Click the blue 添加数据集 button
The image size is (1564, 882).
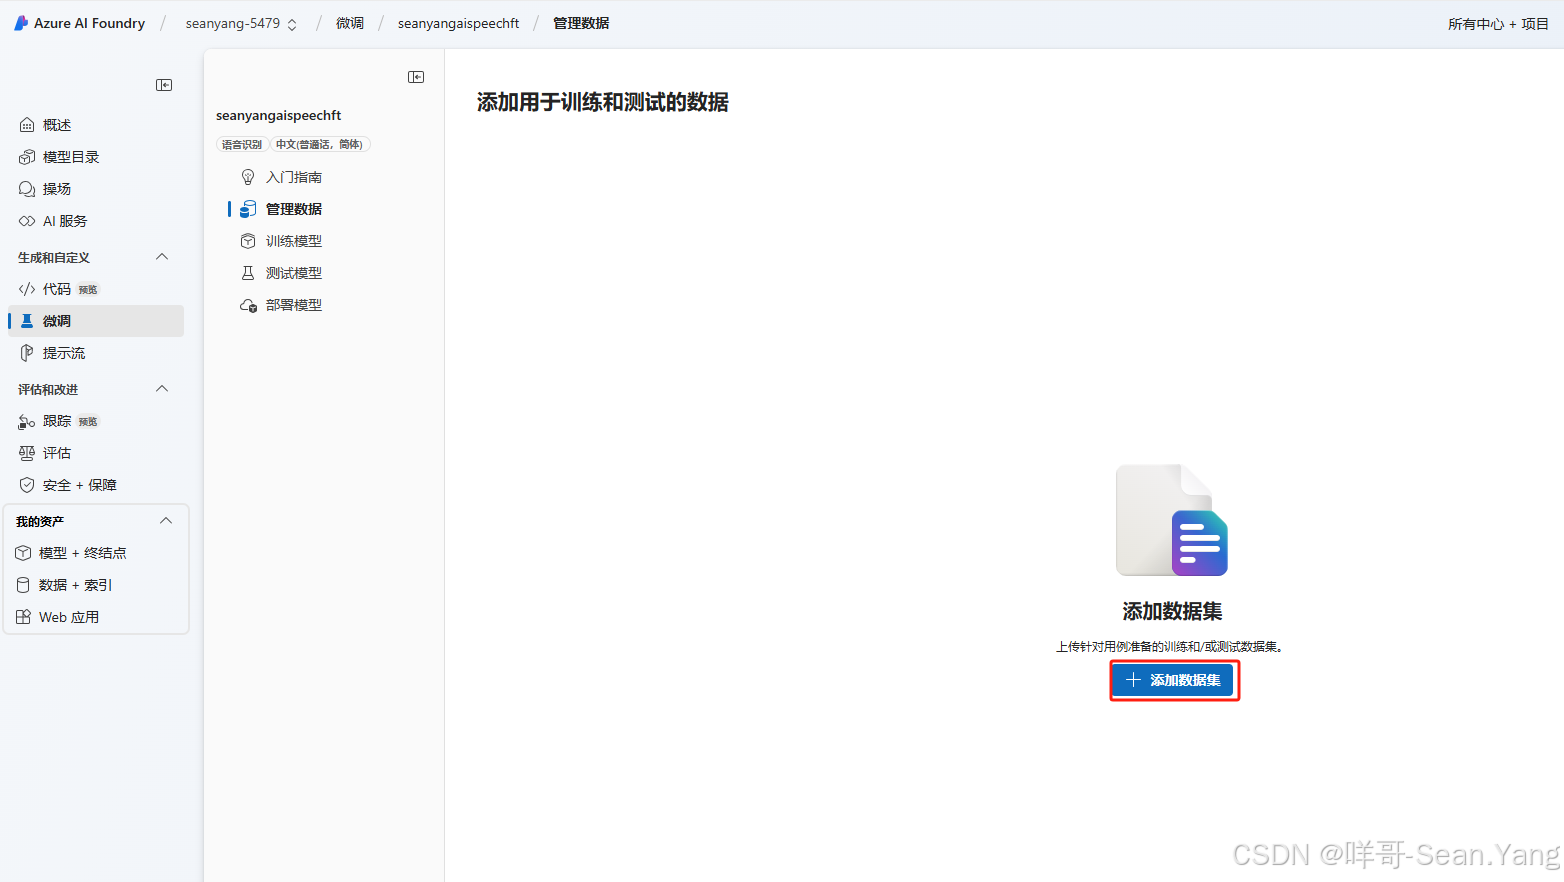click(x=1173, y=680)
